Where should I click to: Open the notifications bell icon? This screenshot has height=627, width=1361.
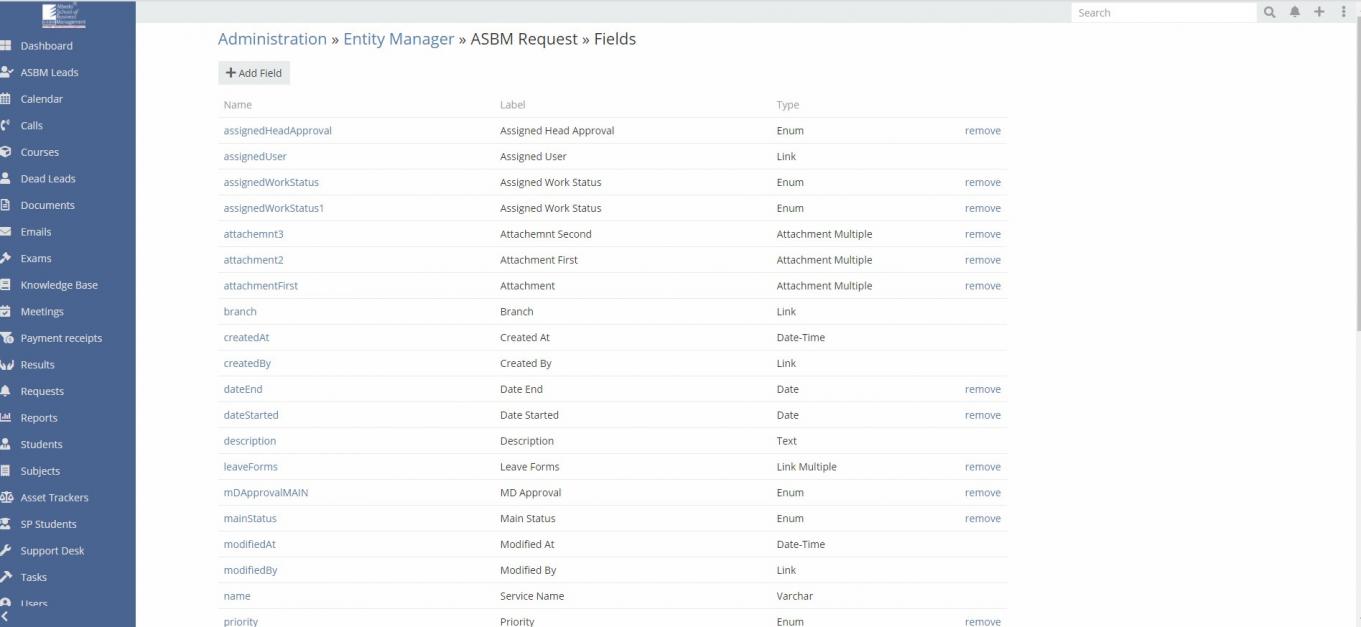click(1295, 13)
